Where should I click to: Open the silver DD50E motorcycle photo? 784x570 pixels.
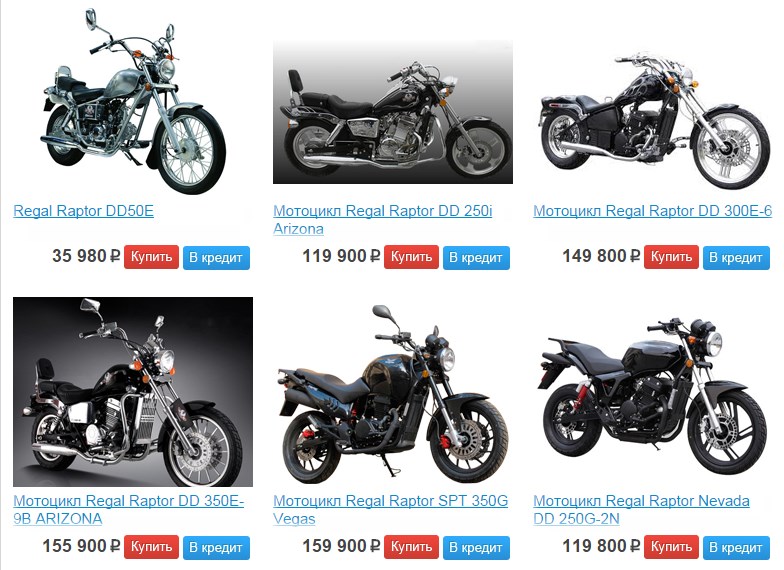tap(133, 102)
